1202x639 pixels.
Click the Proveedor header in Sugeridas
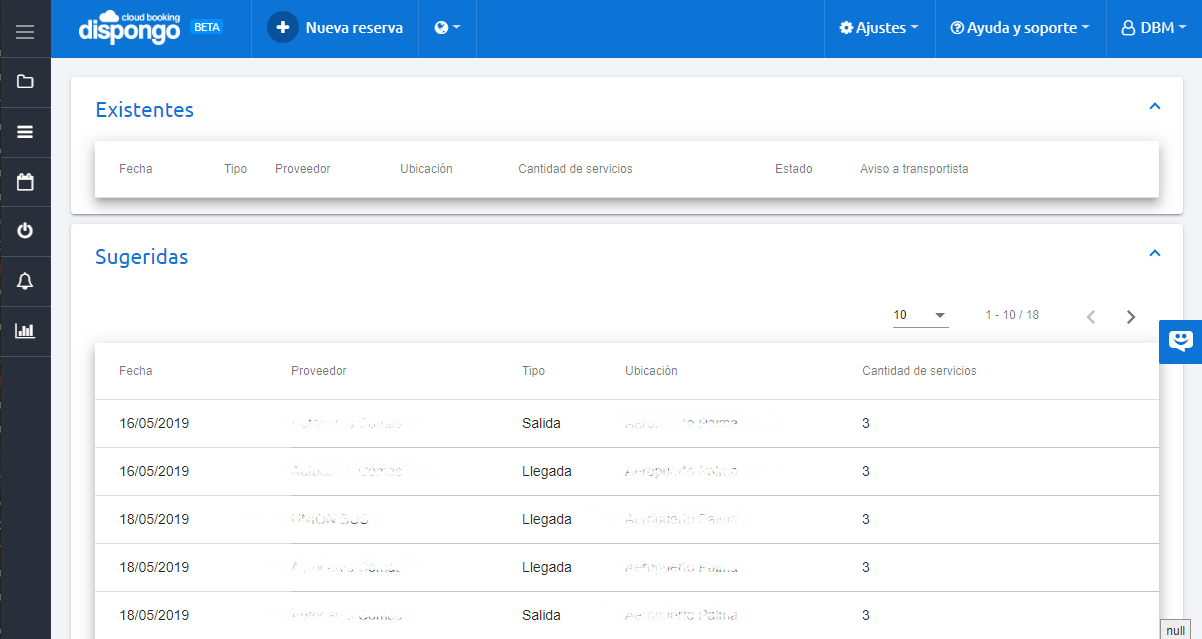pos(319,371)
